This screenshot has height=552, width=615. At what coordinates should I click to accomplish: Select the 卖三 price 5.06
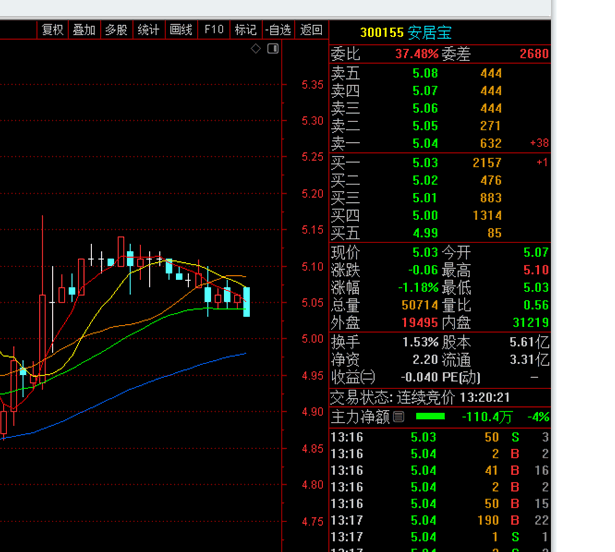[x=425, y=109]
